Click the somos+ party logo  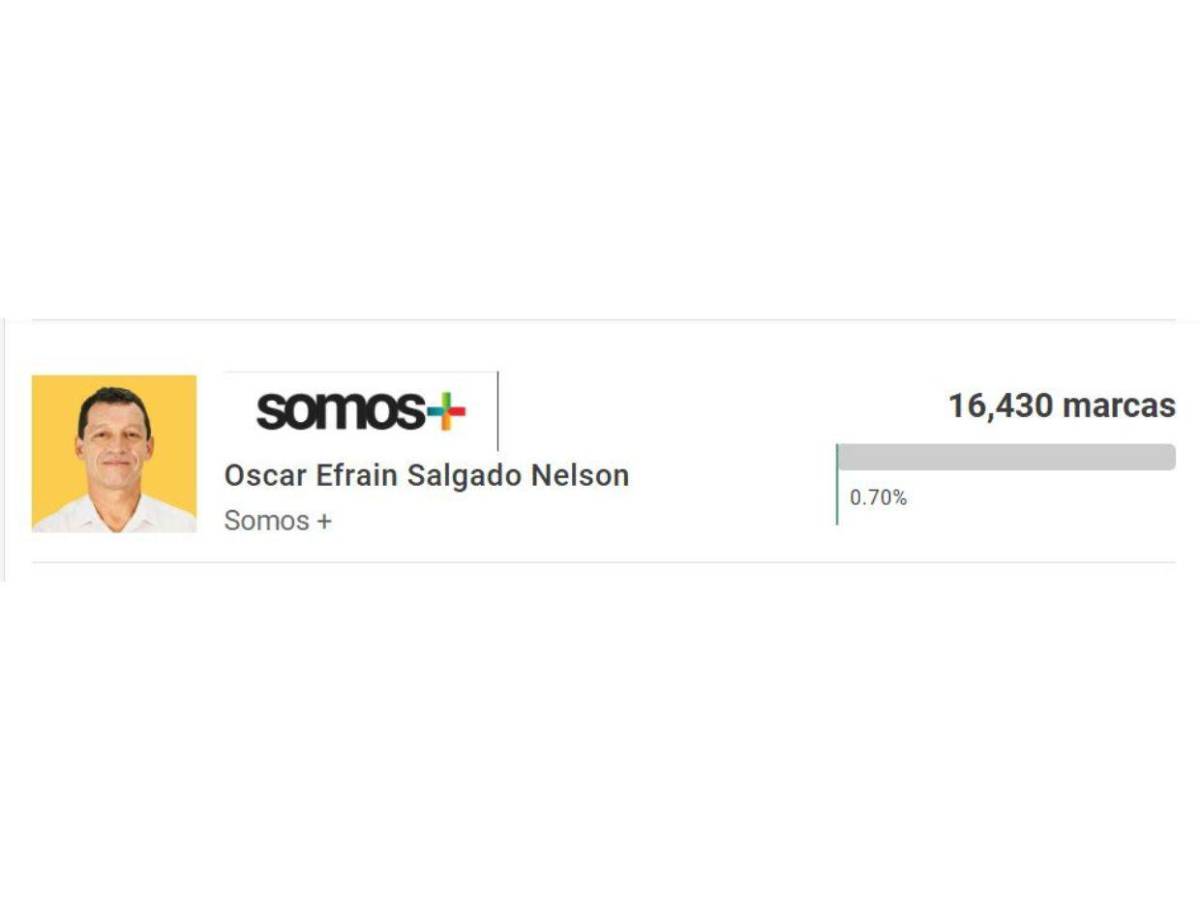[x=361, y=411]
